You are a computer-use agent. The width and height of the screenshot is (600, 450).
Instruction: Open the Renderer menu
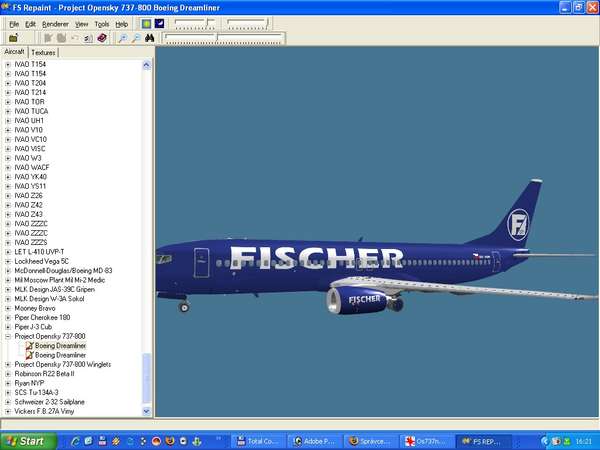pos(55,24)
